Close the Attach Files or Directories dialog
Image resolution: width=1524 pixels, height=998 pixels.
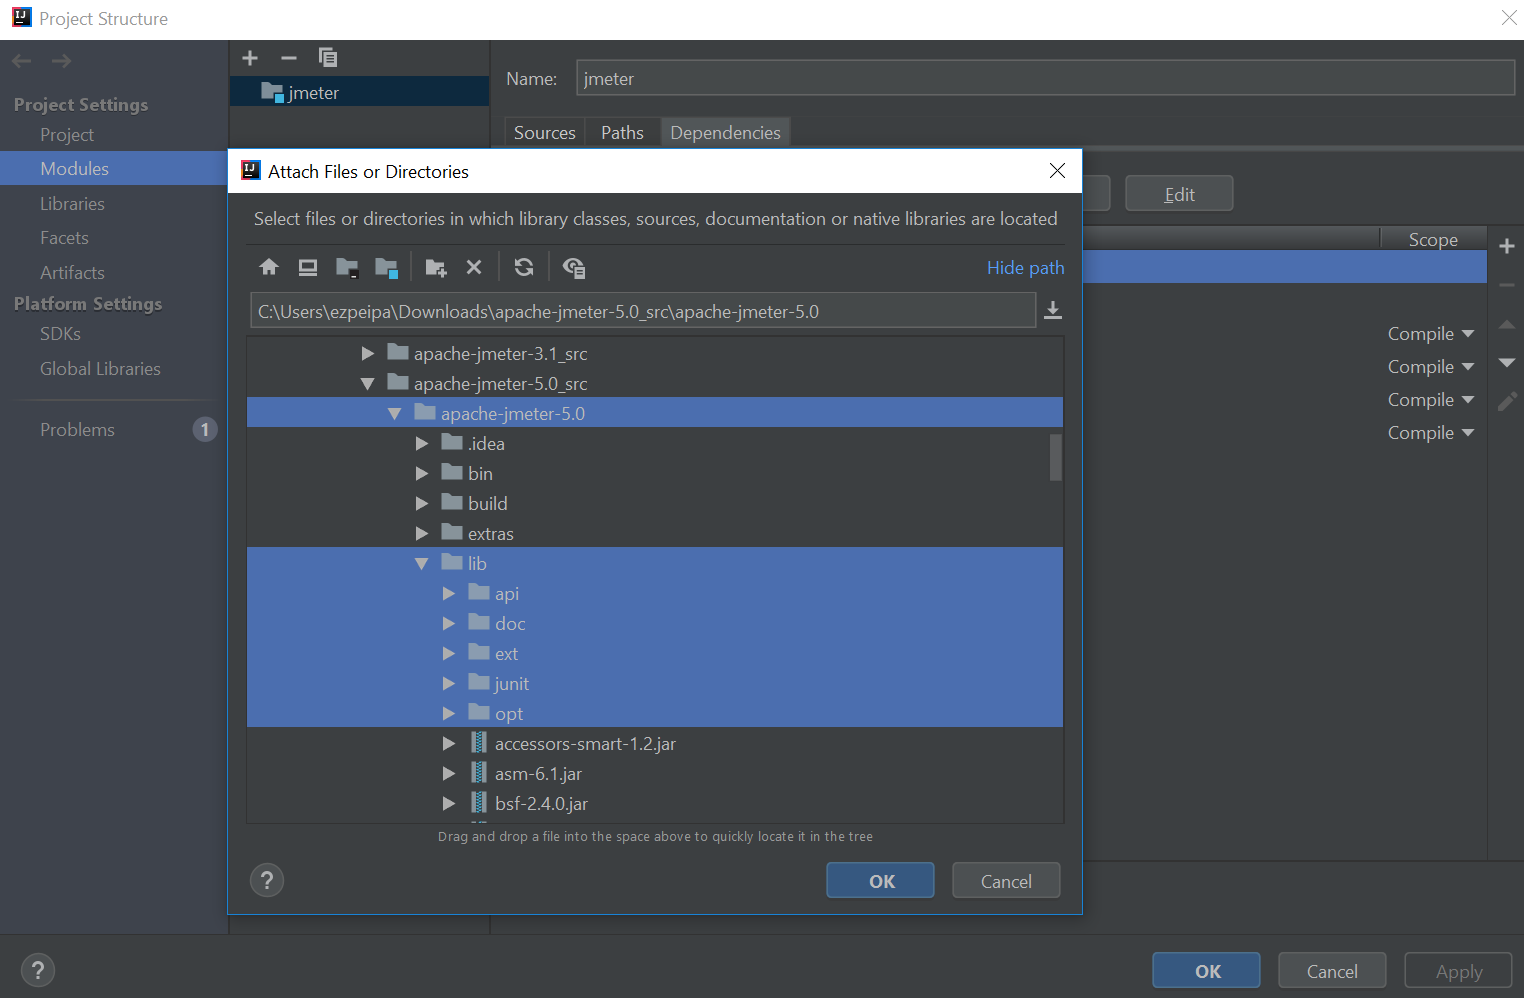click(x=1057, y=171)
